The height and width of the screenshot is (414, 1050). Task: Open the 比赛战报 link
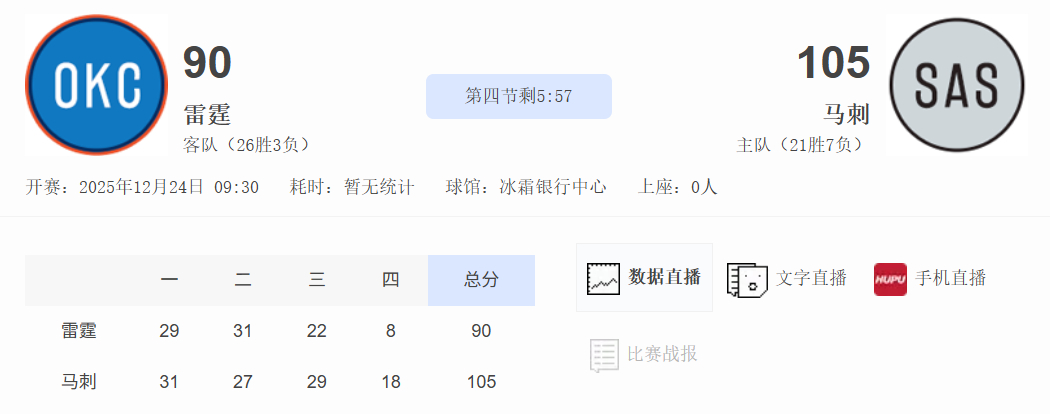coord(662,354)
